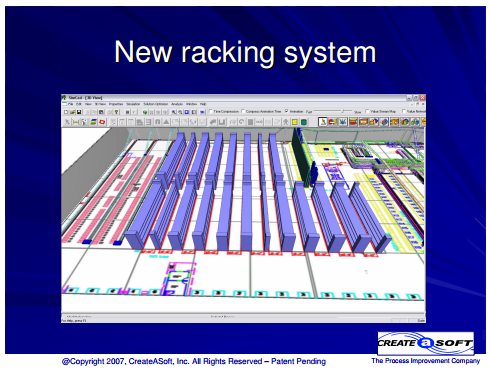
Task: Open the Analysis menu
Action: click(x=177, y=104)
